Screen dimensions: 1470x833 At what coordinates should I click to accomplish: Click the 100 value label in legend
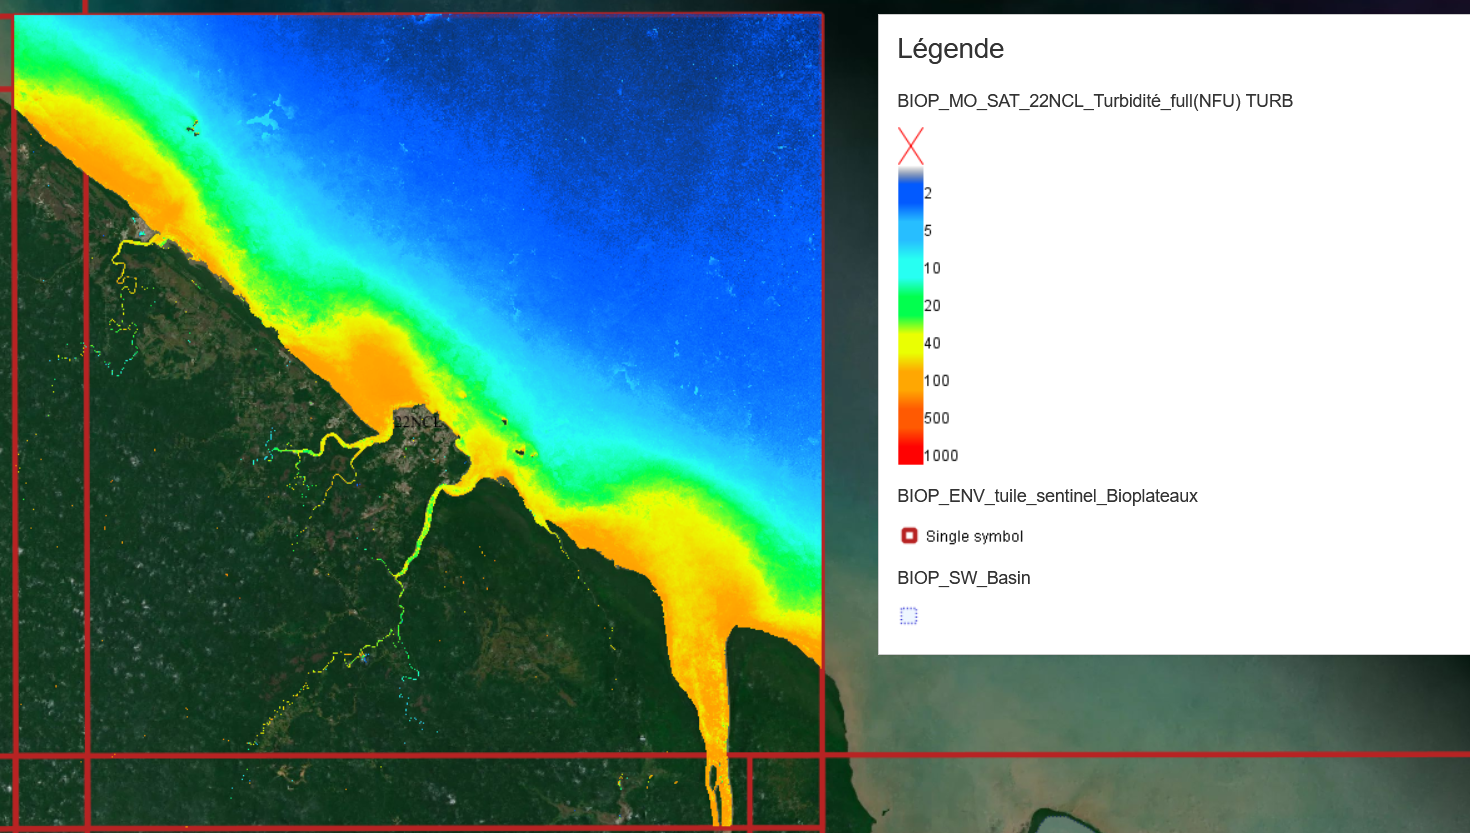[x=936, y=381]
